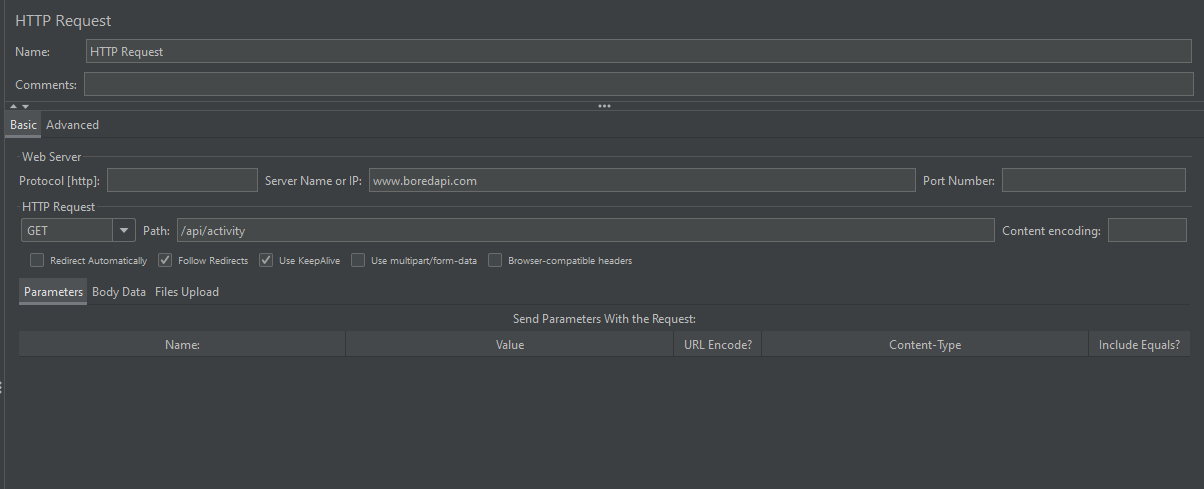Screen dimensions: 1204x489
Task: Click the URL Encode? column header
Action: tap(718, 344)
